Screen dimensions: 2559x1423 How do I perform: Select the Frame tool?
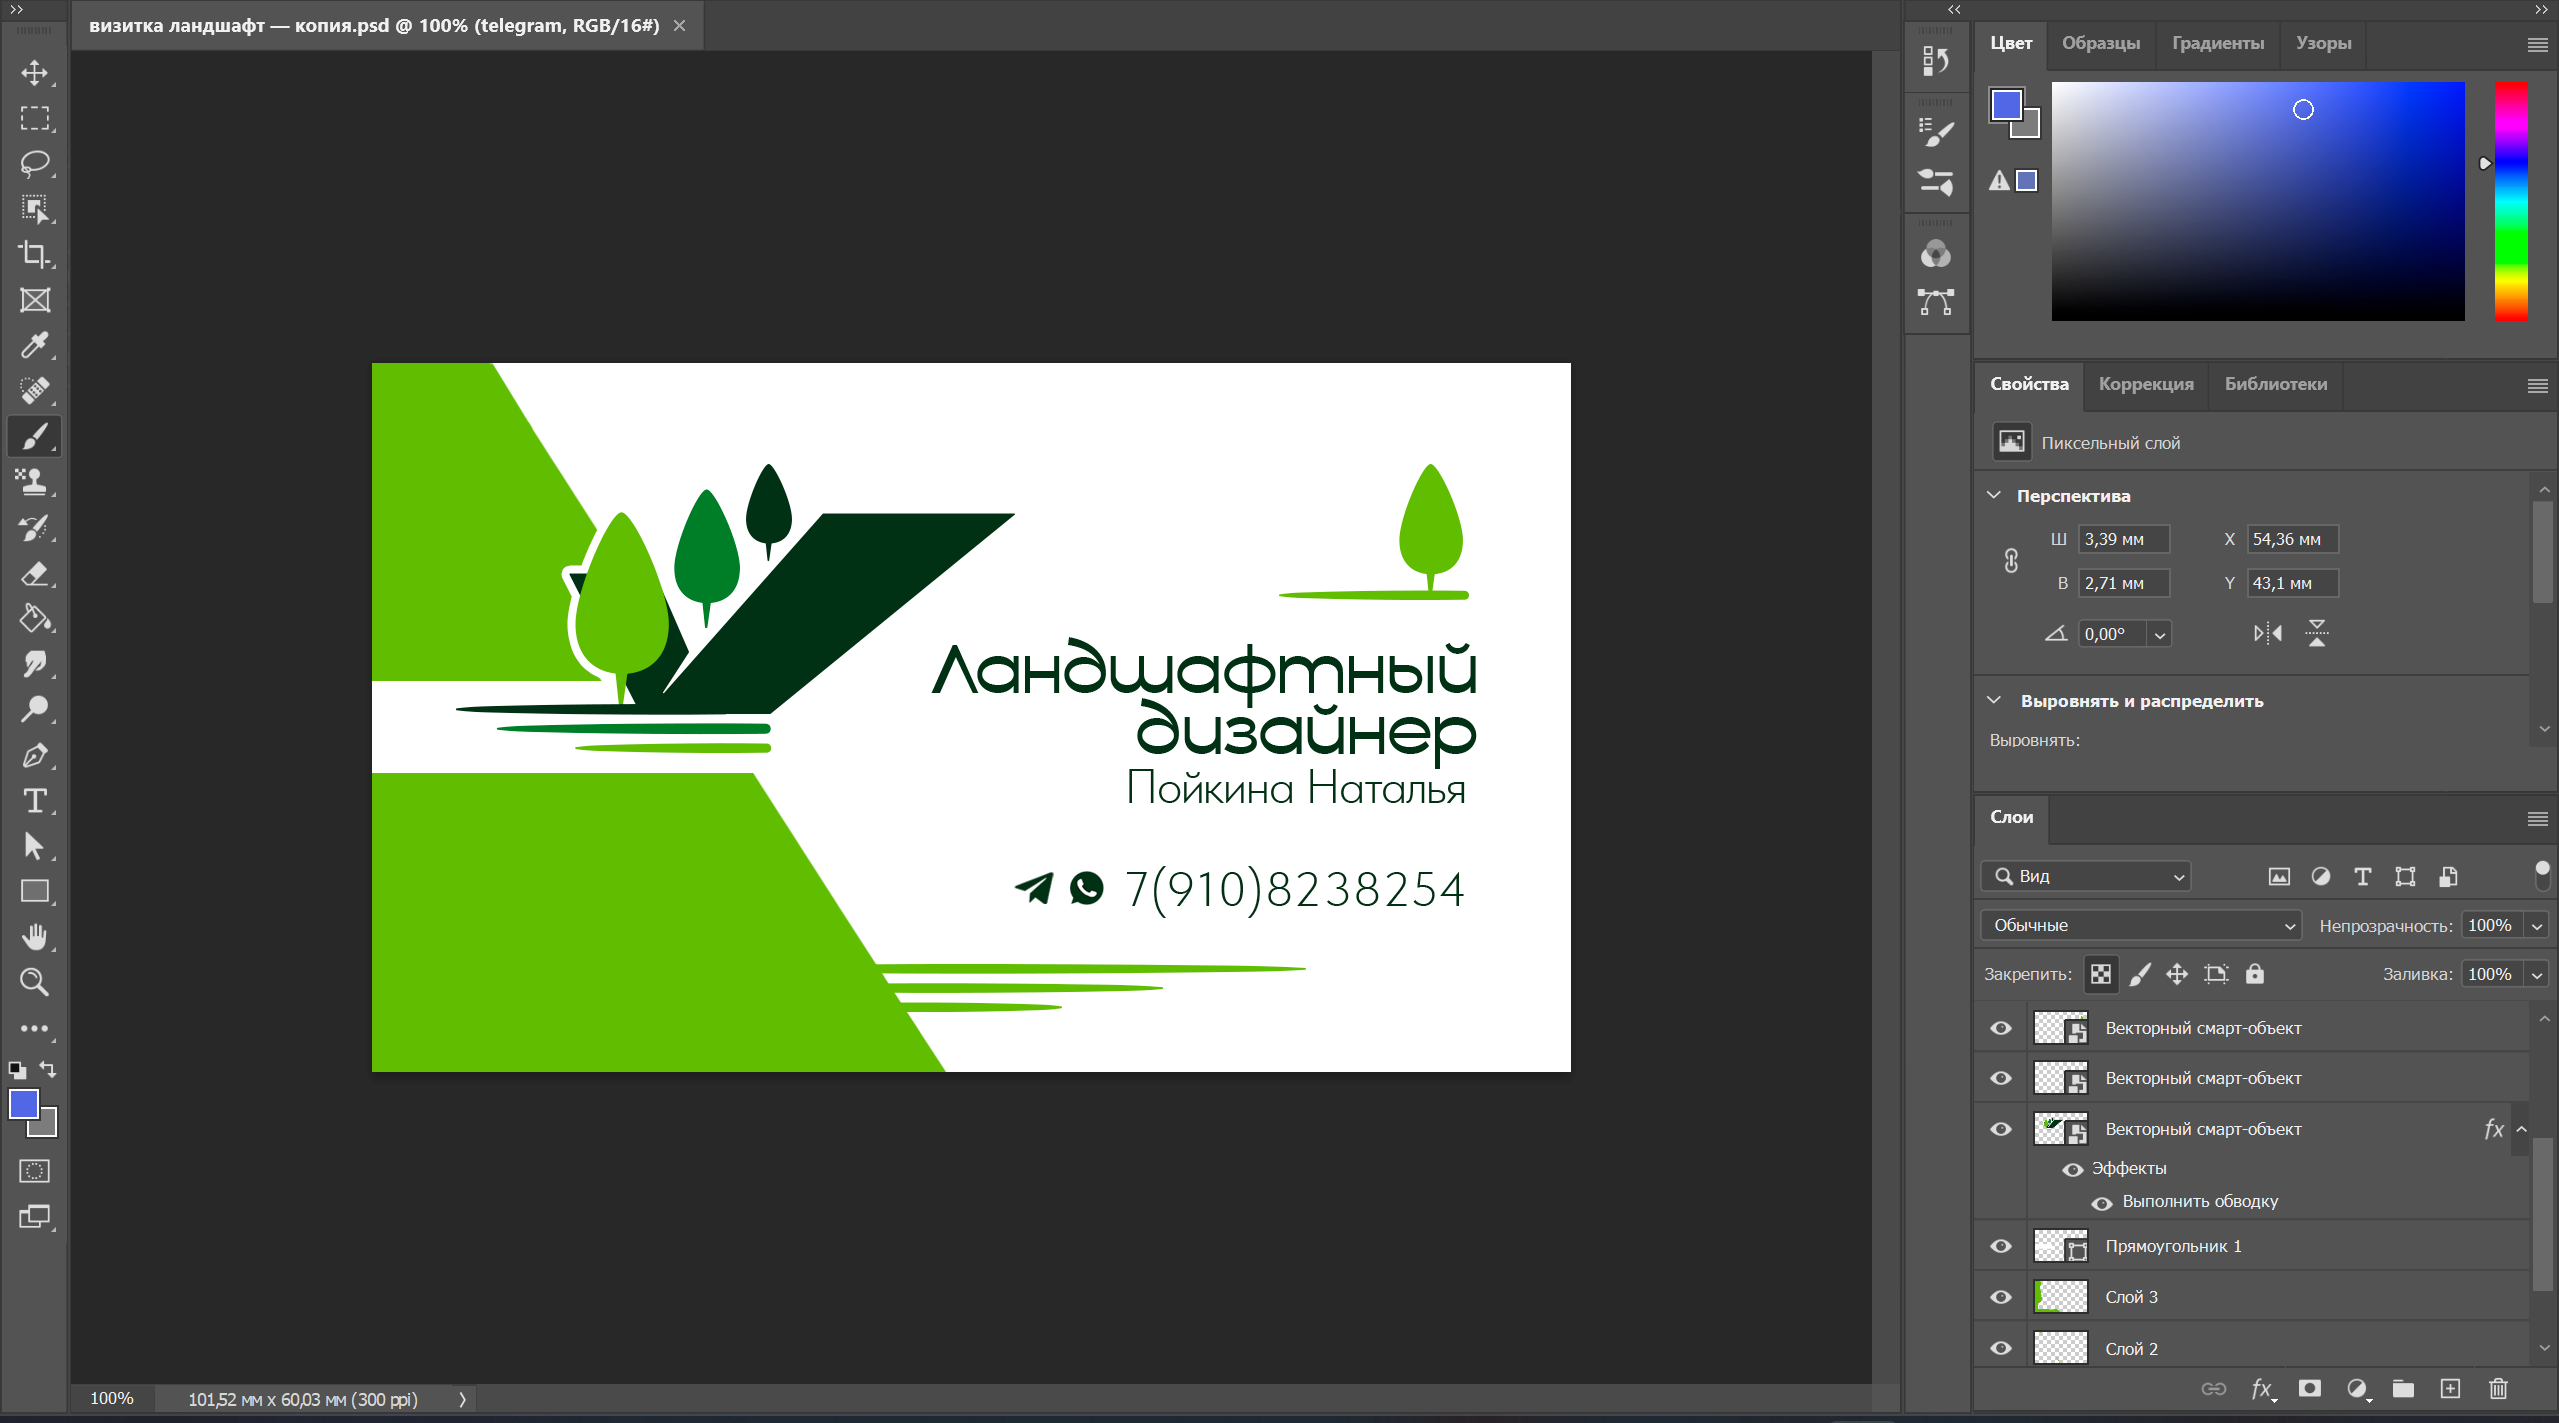35,300
